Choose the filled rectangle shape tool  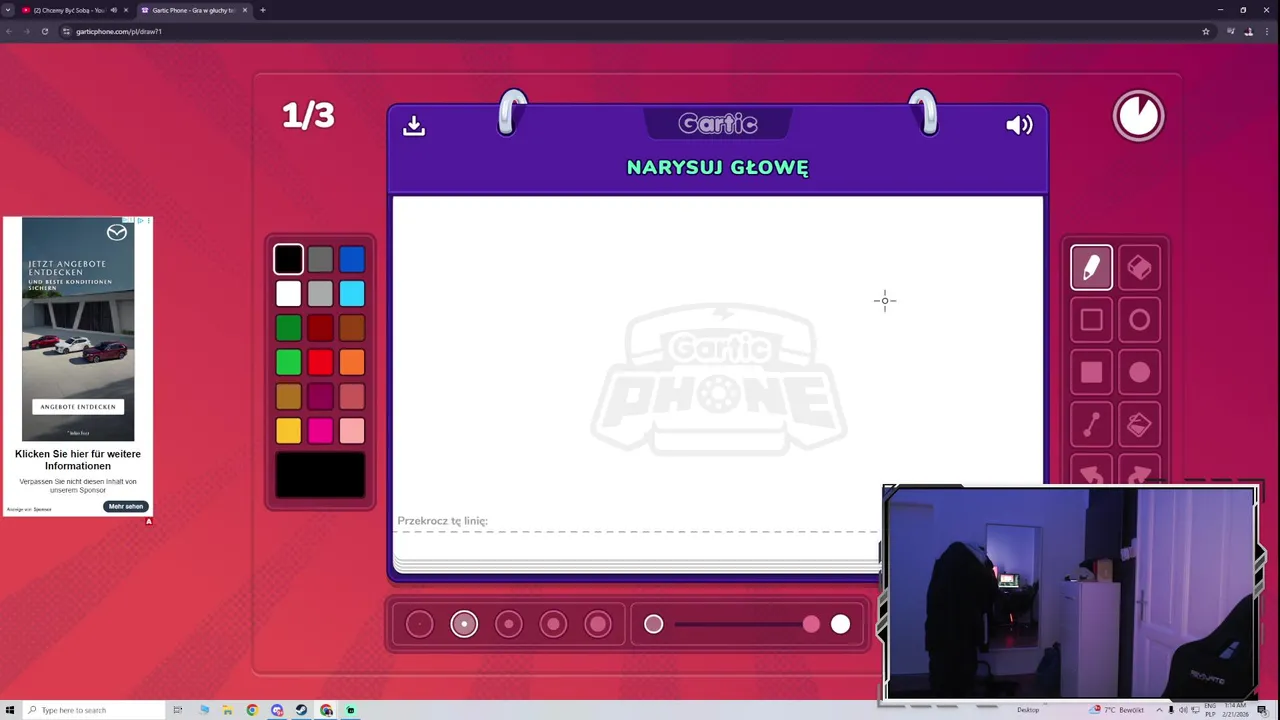(x=1091, y=373)
